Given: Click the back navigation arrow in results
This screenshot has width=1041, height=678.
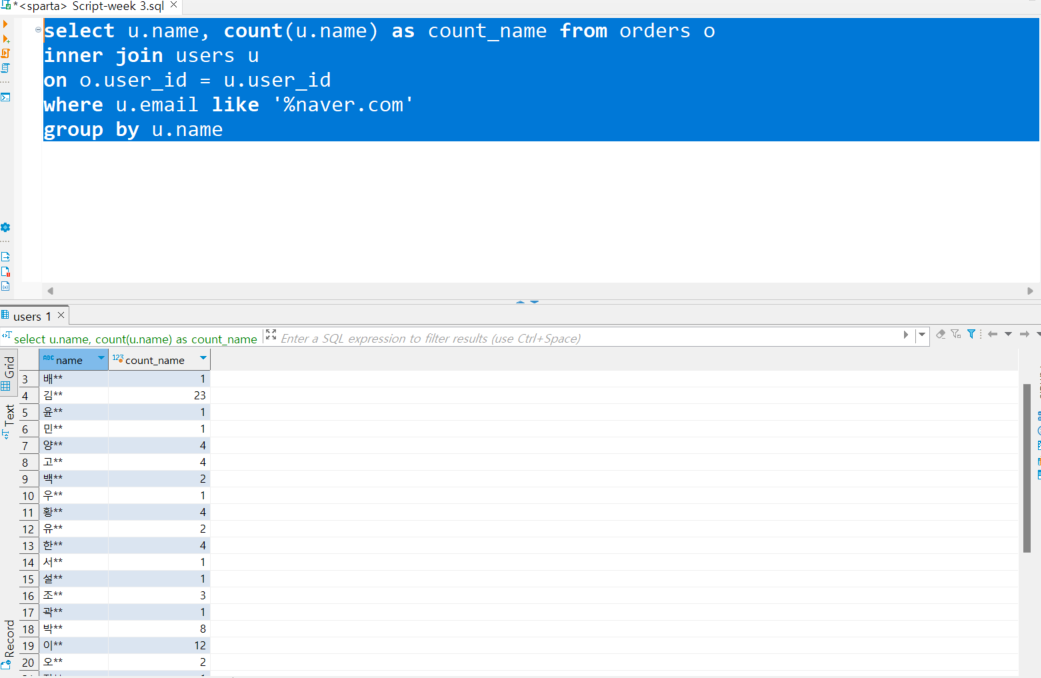Looking at the screenshot, I should [993, 334].
